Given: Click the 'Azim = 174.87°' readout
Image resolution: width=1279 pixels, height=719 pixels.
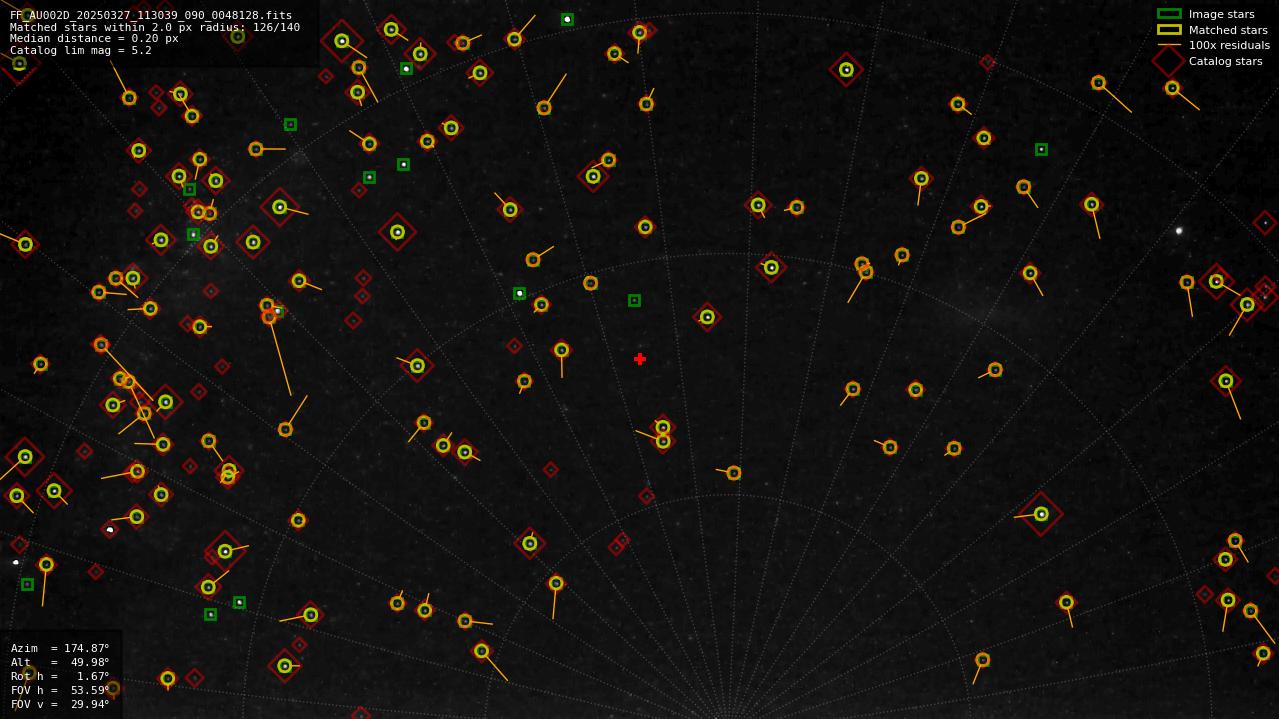Looking at the screenshot, I should pos(60,648).
